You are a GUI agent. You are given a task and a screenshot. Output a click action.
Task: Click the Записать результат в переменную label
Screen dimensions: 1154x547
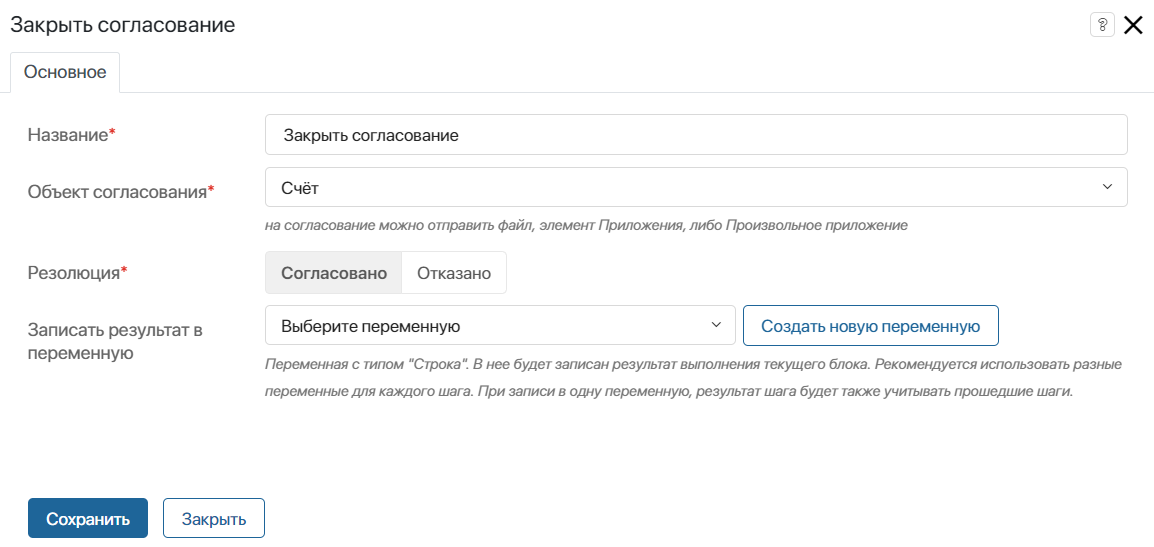tap(115, 341)
